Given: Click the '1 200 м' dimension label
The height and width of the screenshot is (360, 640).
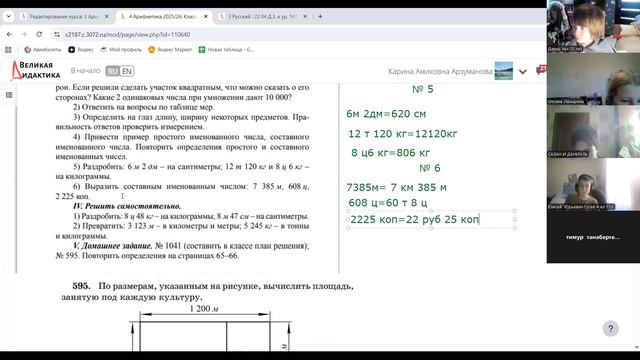Looking at the screenshot, I should coord(204,309).
